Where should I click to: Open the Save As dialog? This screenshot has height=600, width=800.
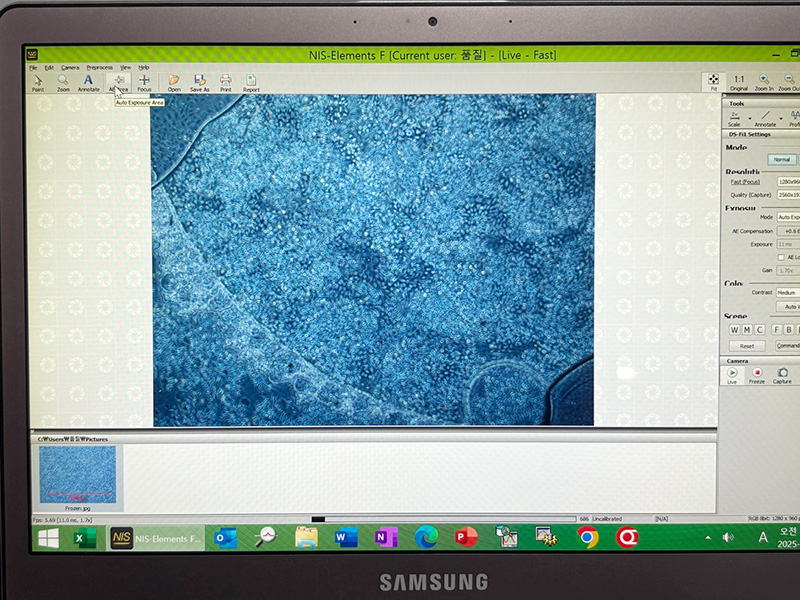point(200,81)
